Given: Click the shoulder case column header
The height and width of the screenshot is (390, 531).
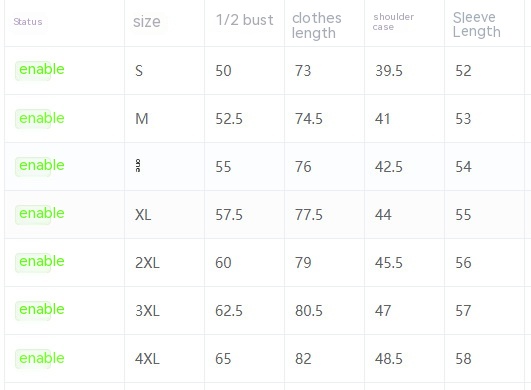Looking at the screenshot, I should [393, 22].
